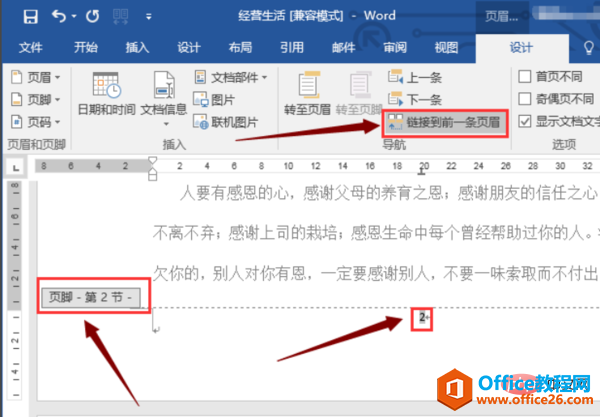This screenshot has width=600, height=417.
Task: Insert 联机图片 online picture
Action: tap(226, 122)
